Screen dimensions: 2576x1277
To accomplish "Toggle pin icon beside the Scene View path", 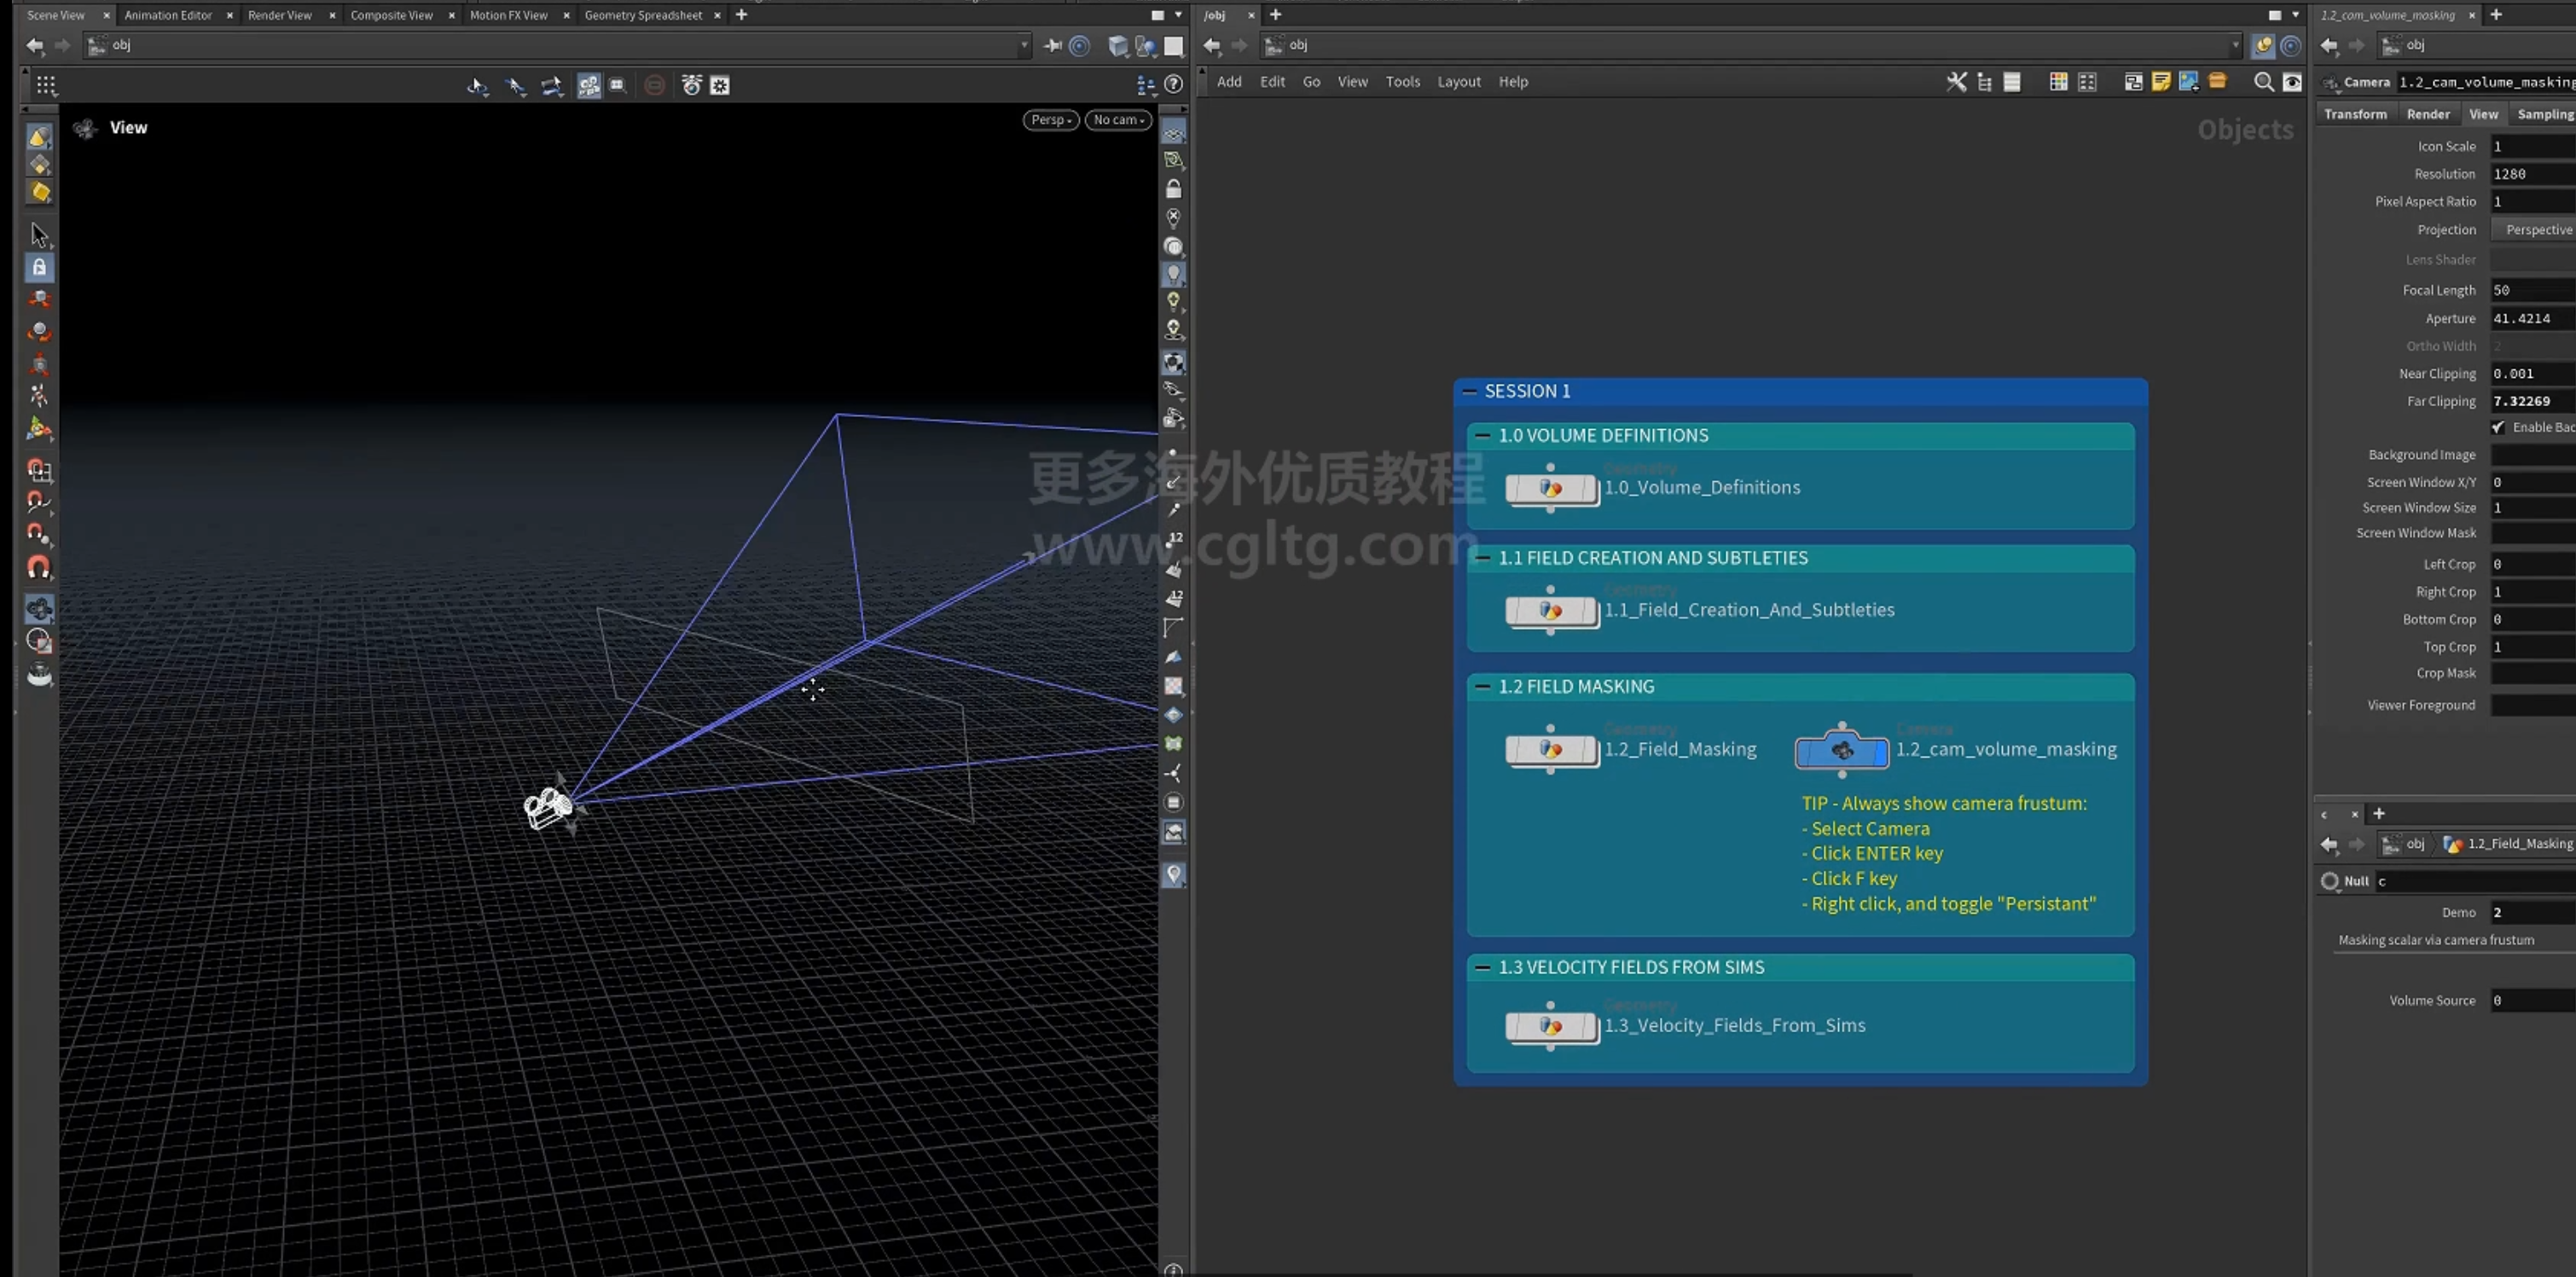I will [1052, 45].
